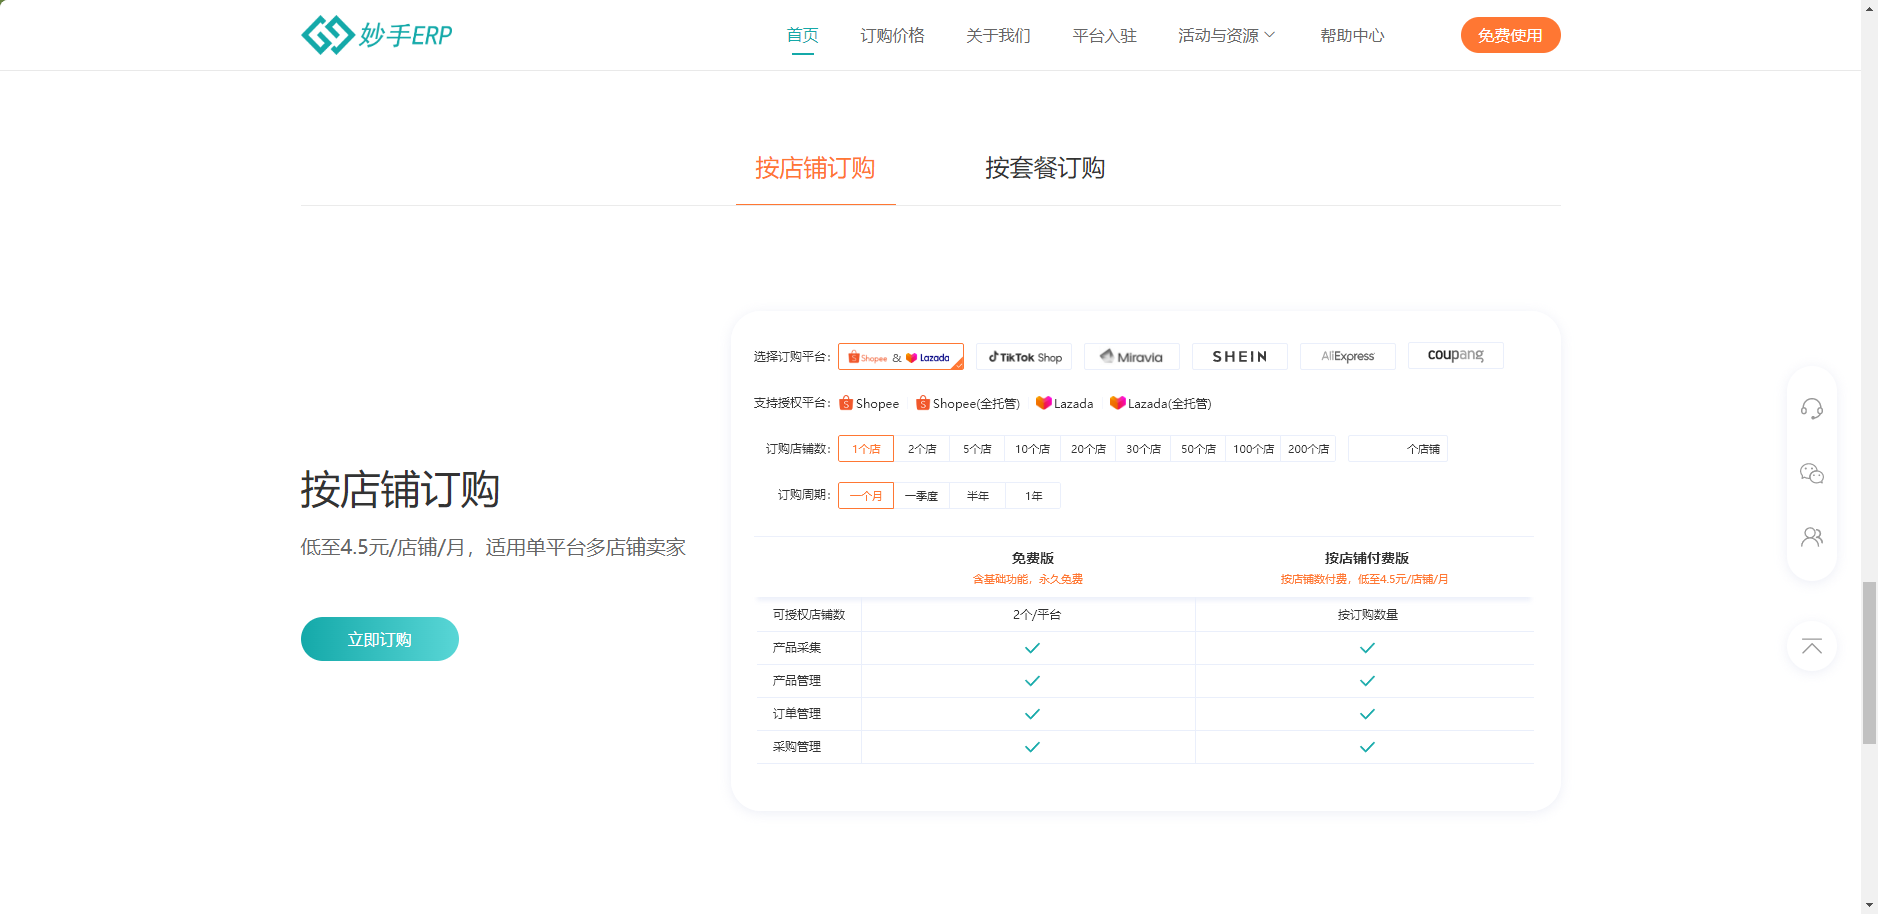Viewport: 1878px width, 914px height.
Task: Select the TikTok Shop platform
Action: [1024, 357]
